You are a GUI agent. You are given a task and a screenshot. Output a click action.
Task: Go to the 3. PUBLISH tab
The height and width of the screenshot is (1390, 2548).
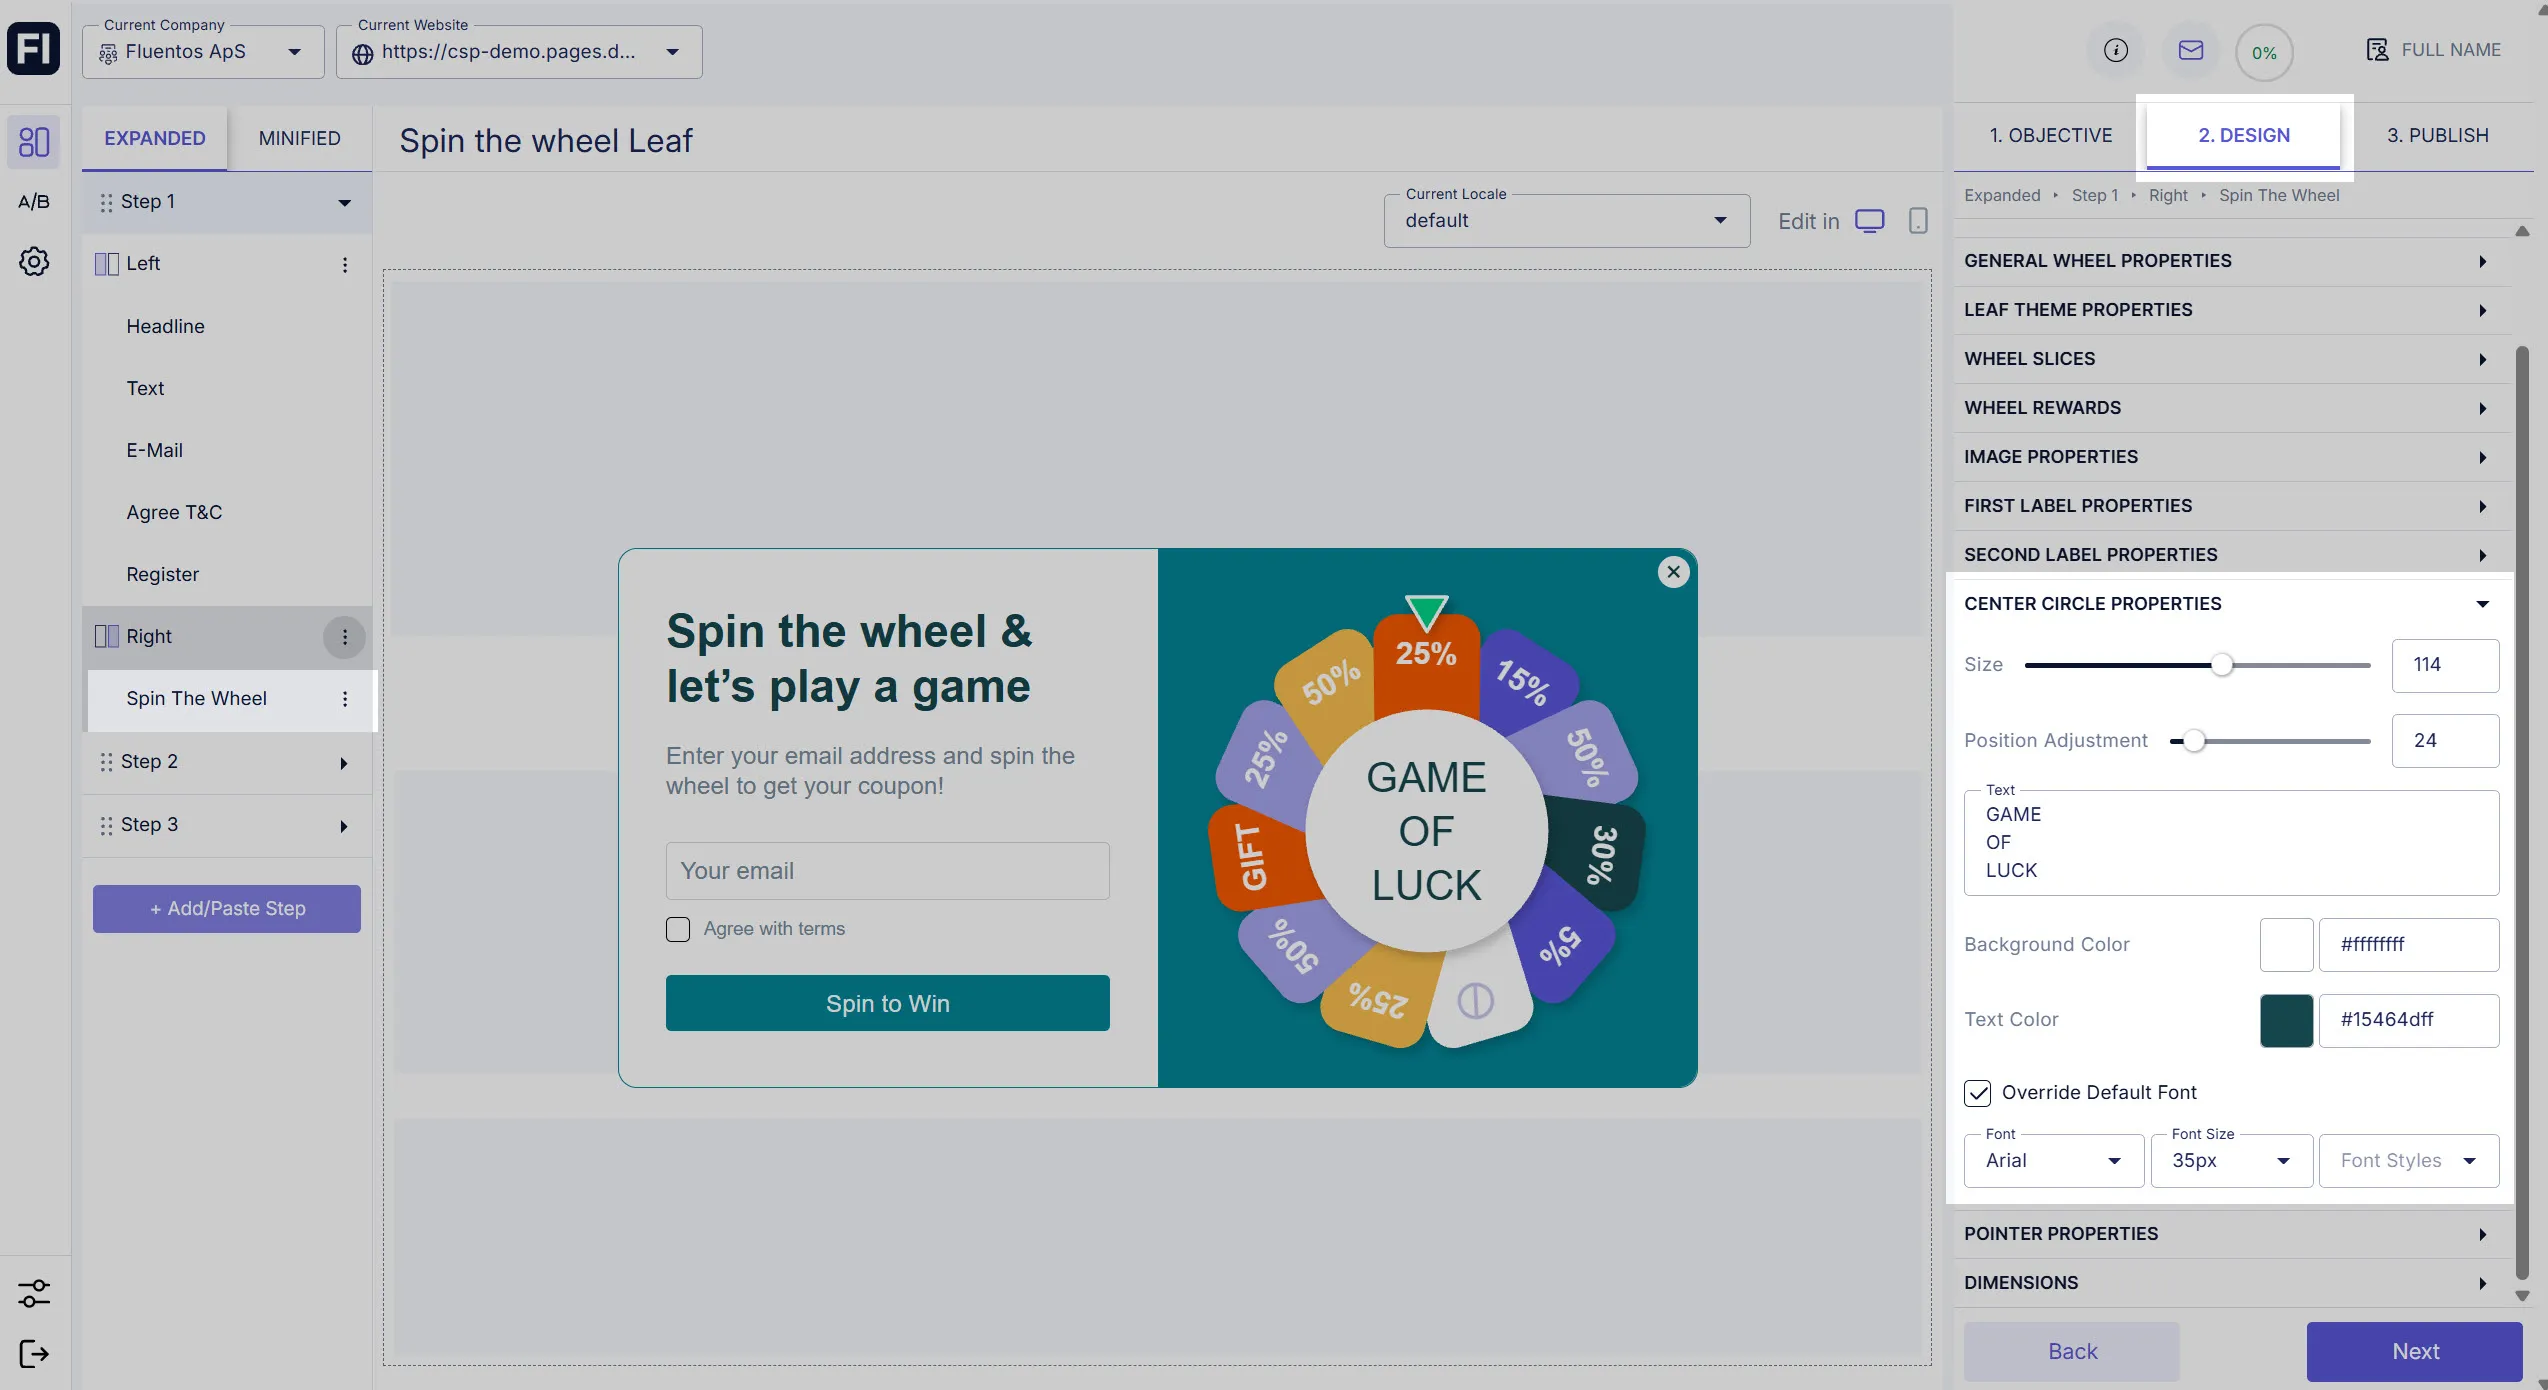(x=2437, y=135)
